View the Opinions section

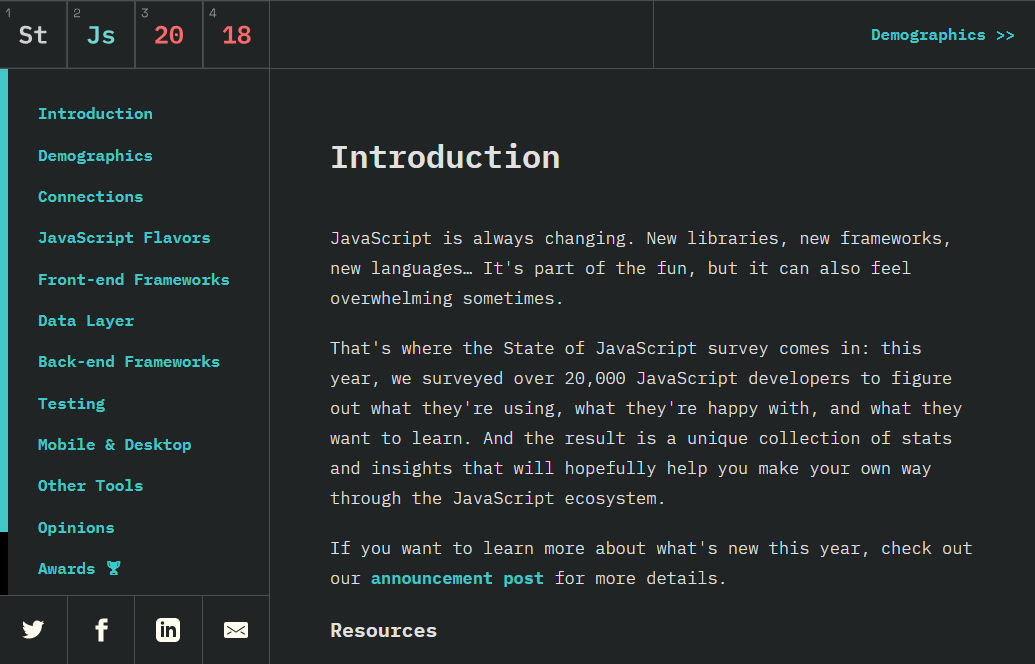[x=76, y=527]
